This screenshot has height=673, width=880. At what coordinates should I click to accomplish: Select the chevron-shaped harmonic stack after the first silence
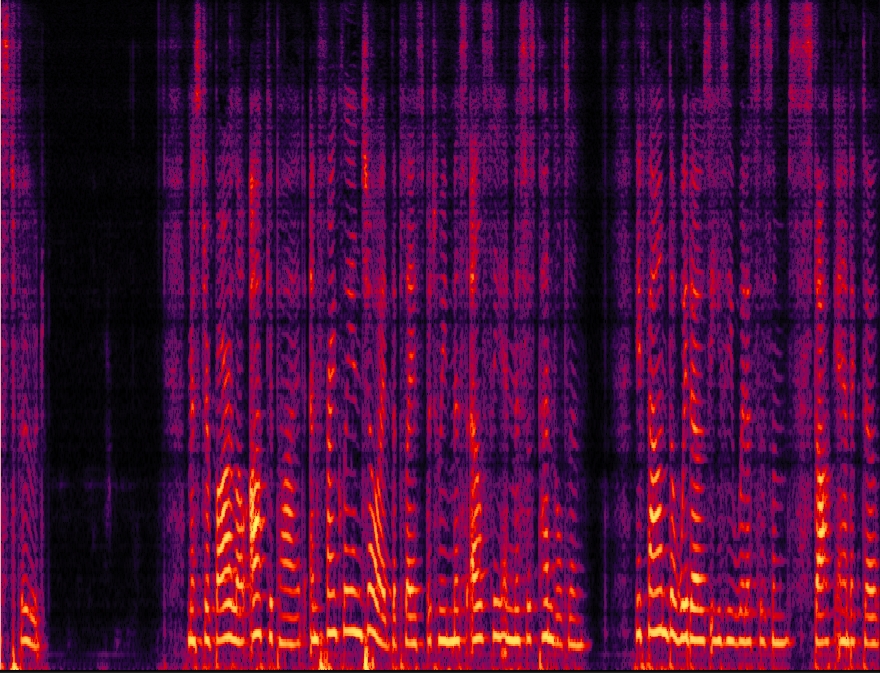tap(232, 540)
